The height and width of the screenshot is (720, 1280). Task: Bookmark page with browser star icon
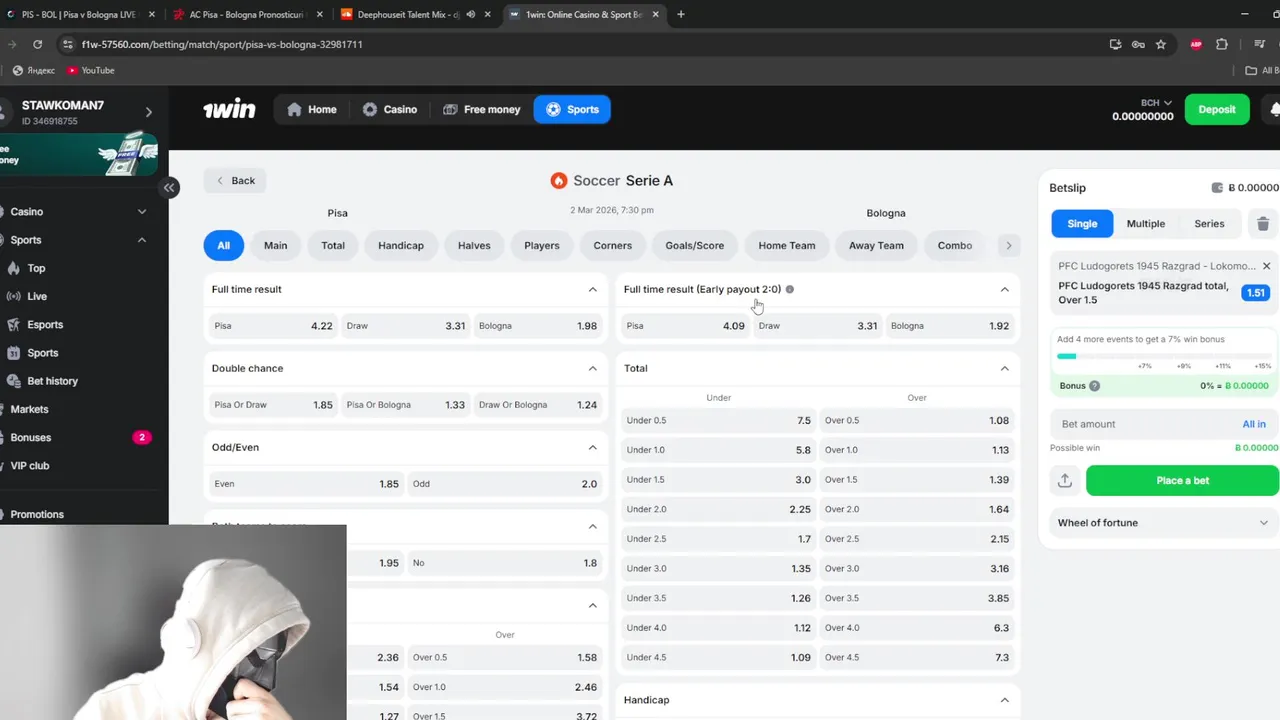(1161, 44)
